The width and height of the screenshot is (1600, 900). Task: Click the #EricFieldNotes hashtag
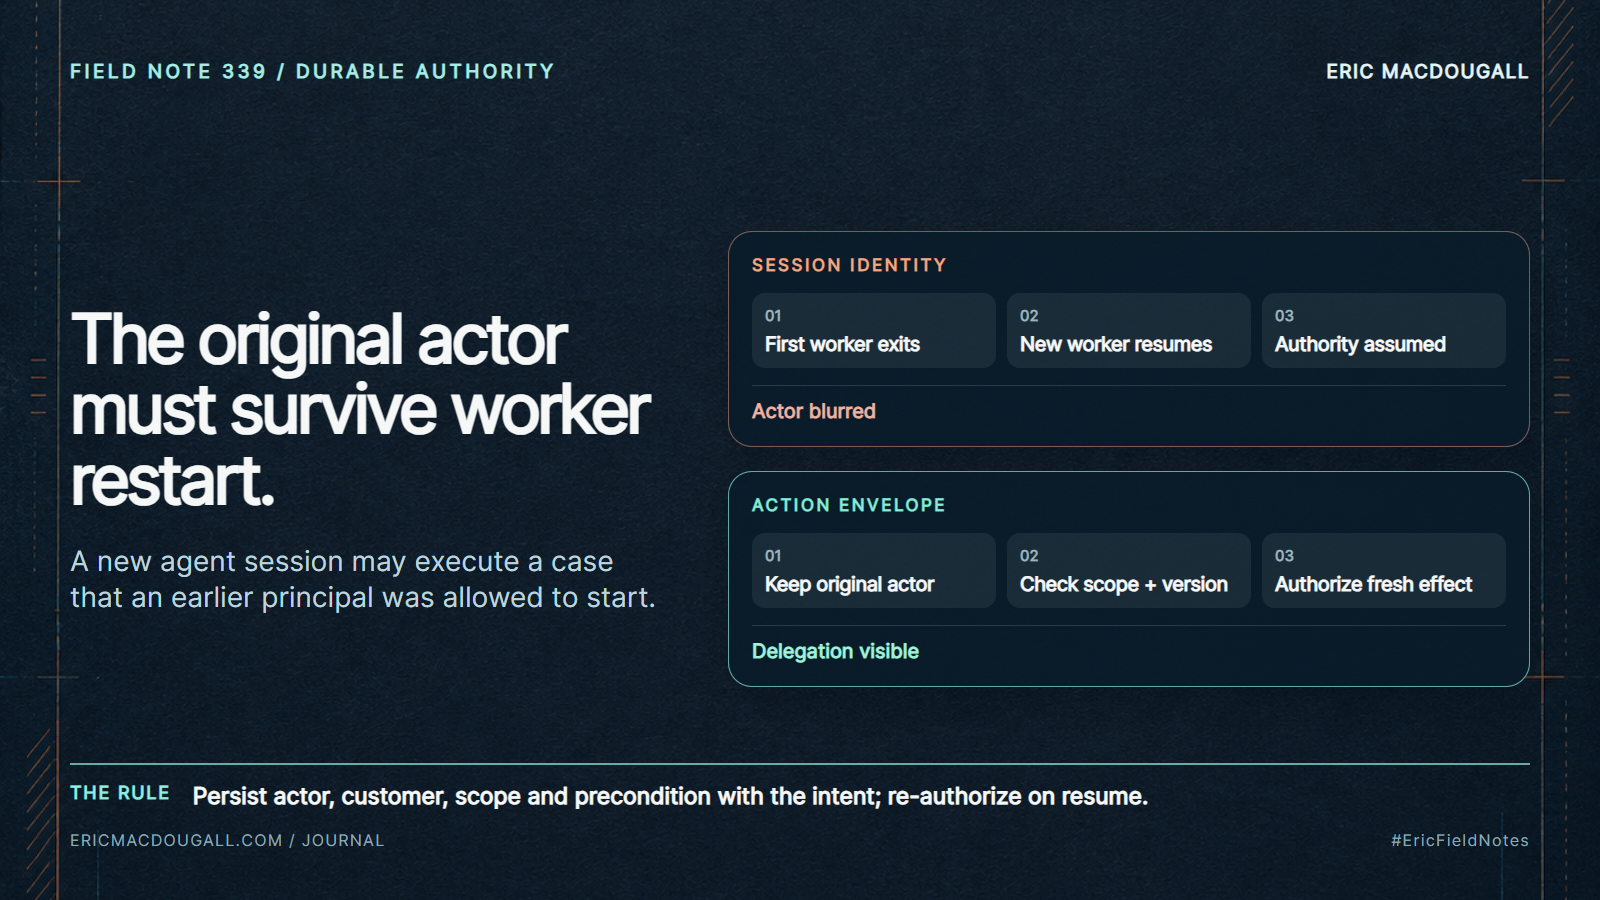coord(1459,840)
